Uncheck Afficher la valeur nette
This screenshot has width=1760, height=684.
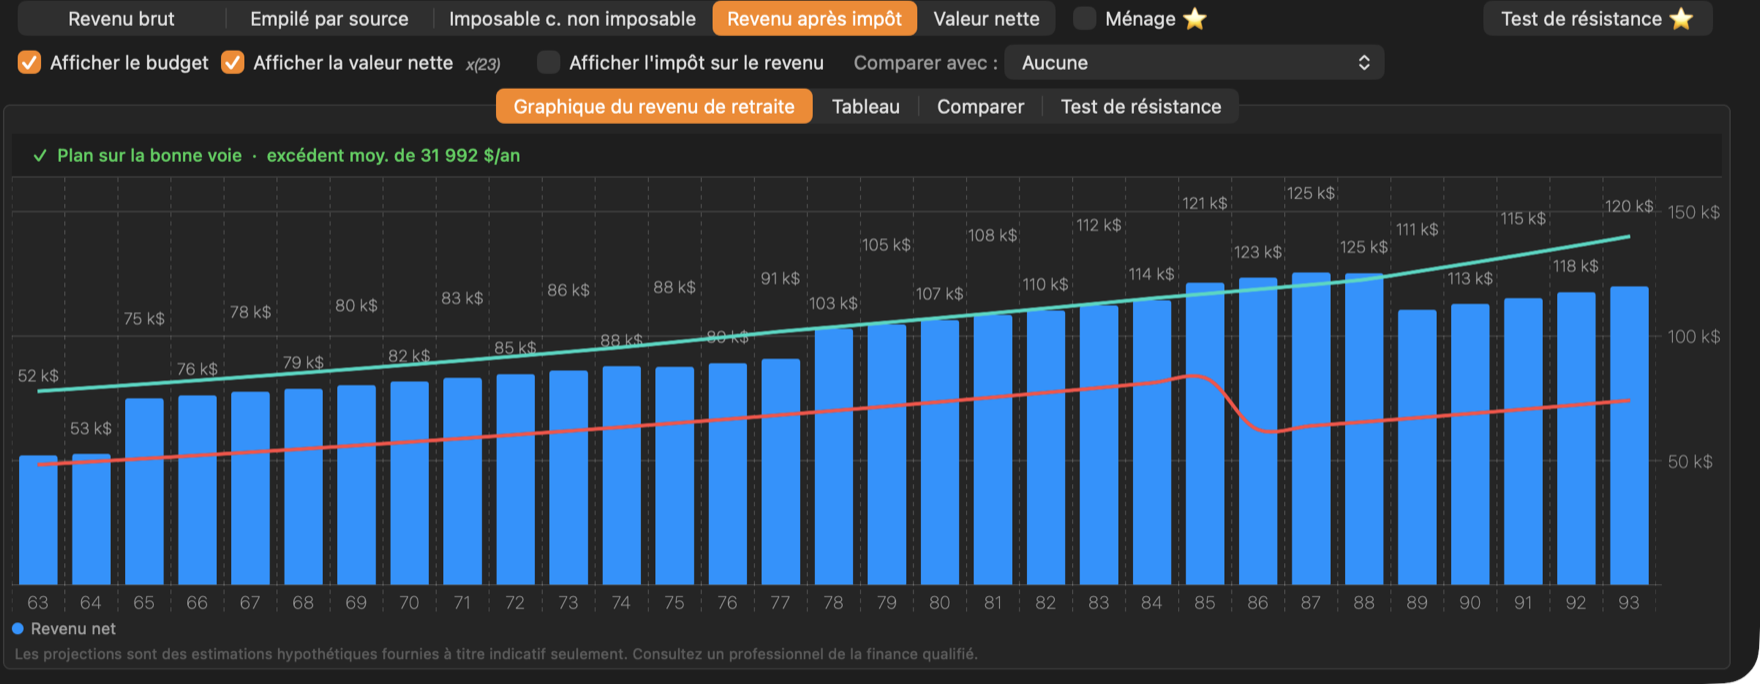(232, 63)
